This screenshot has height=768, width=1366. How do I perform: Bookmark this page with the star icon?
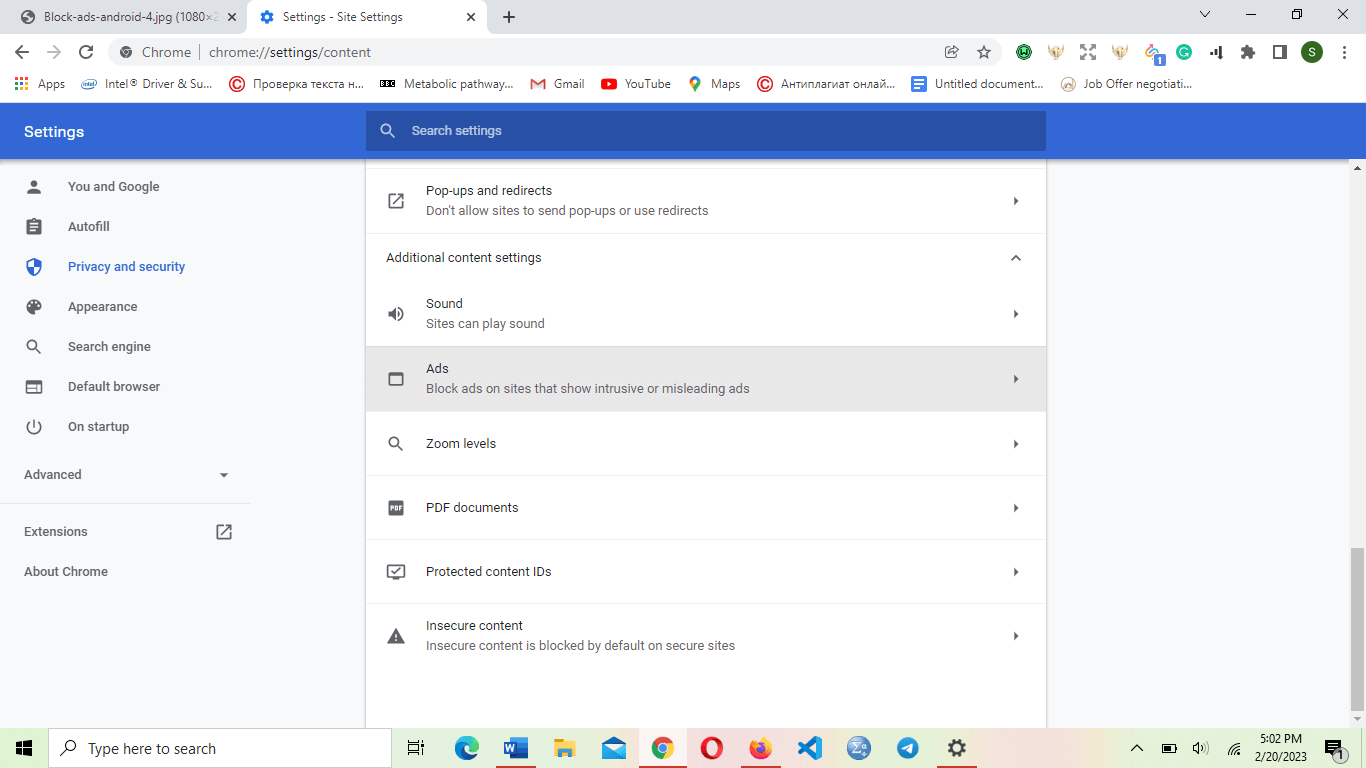(x=984, y=52)
